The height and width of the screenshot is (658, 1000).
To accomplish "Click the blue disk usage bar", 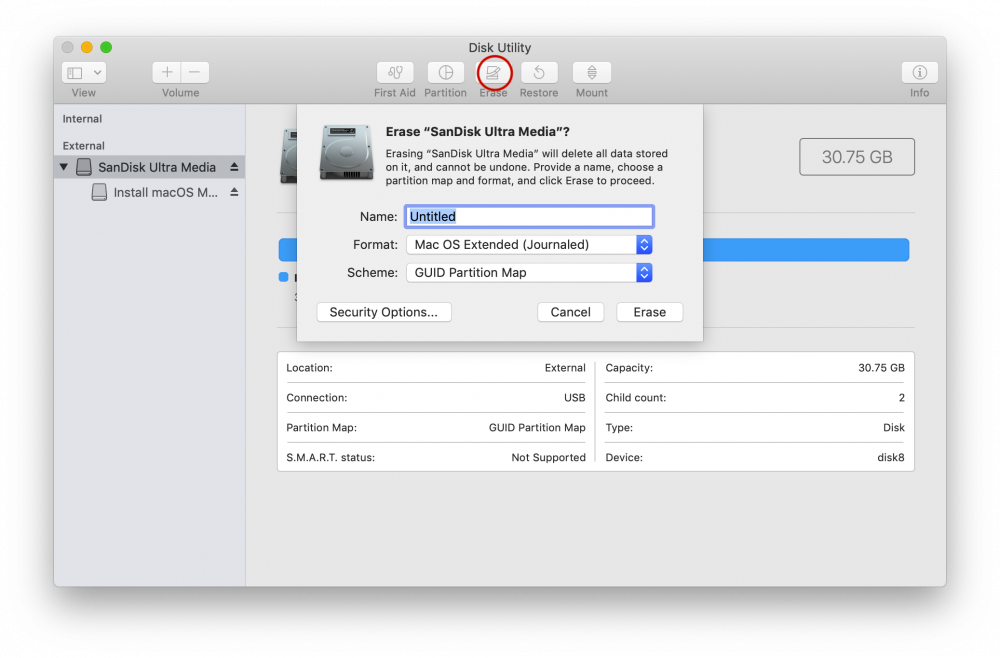I will 805,250.
